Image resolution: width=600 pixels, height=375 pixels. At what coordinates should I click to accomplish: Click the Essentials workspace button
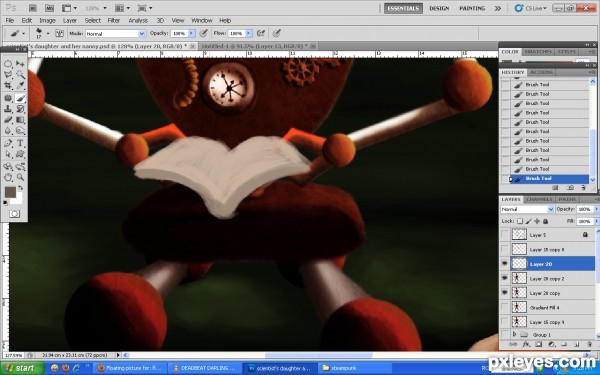click(403, 8)
